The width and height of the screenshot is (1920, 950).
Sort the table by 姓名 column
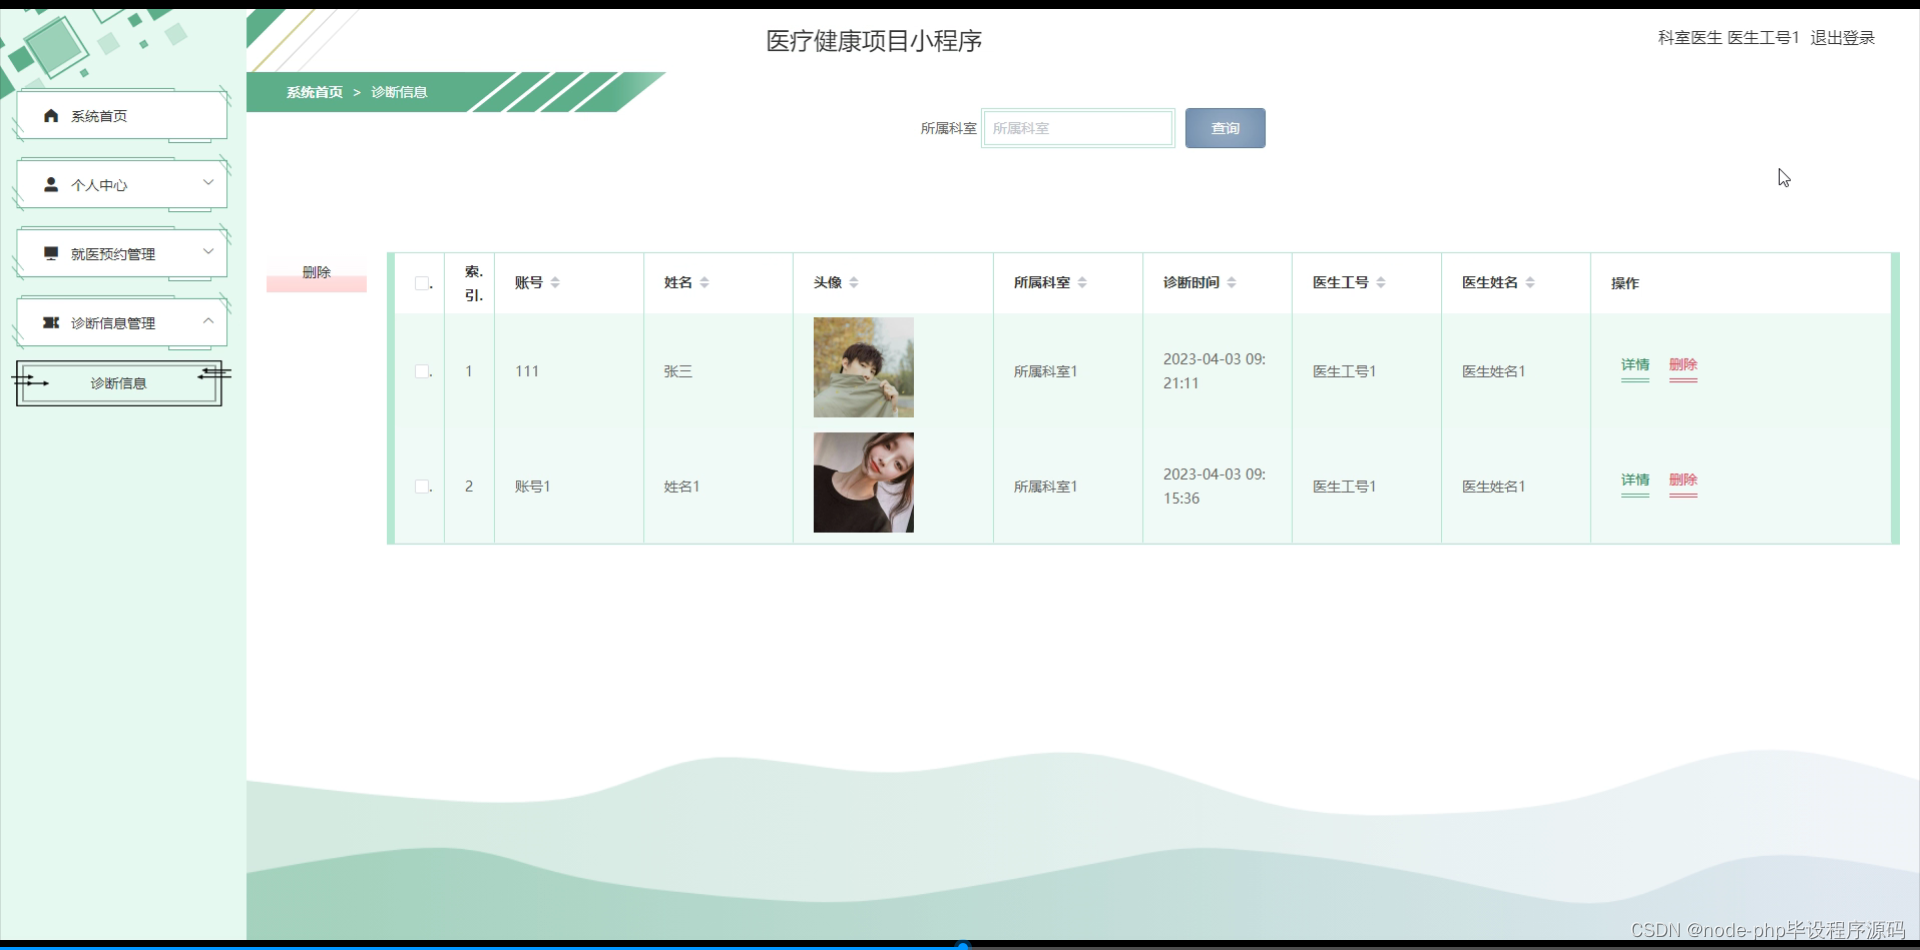coord(704,282)
